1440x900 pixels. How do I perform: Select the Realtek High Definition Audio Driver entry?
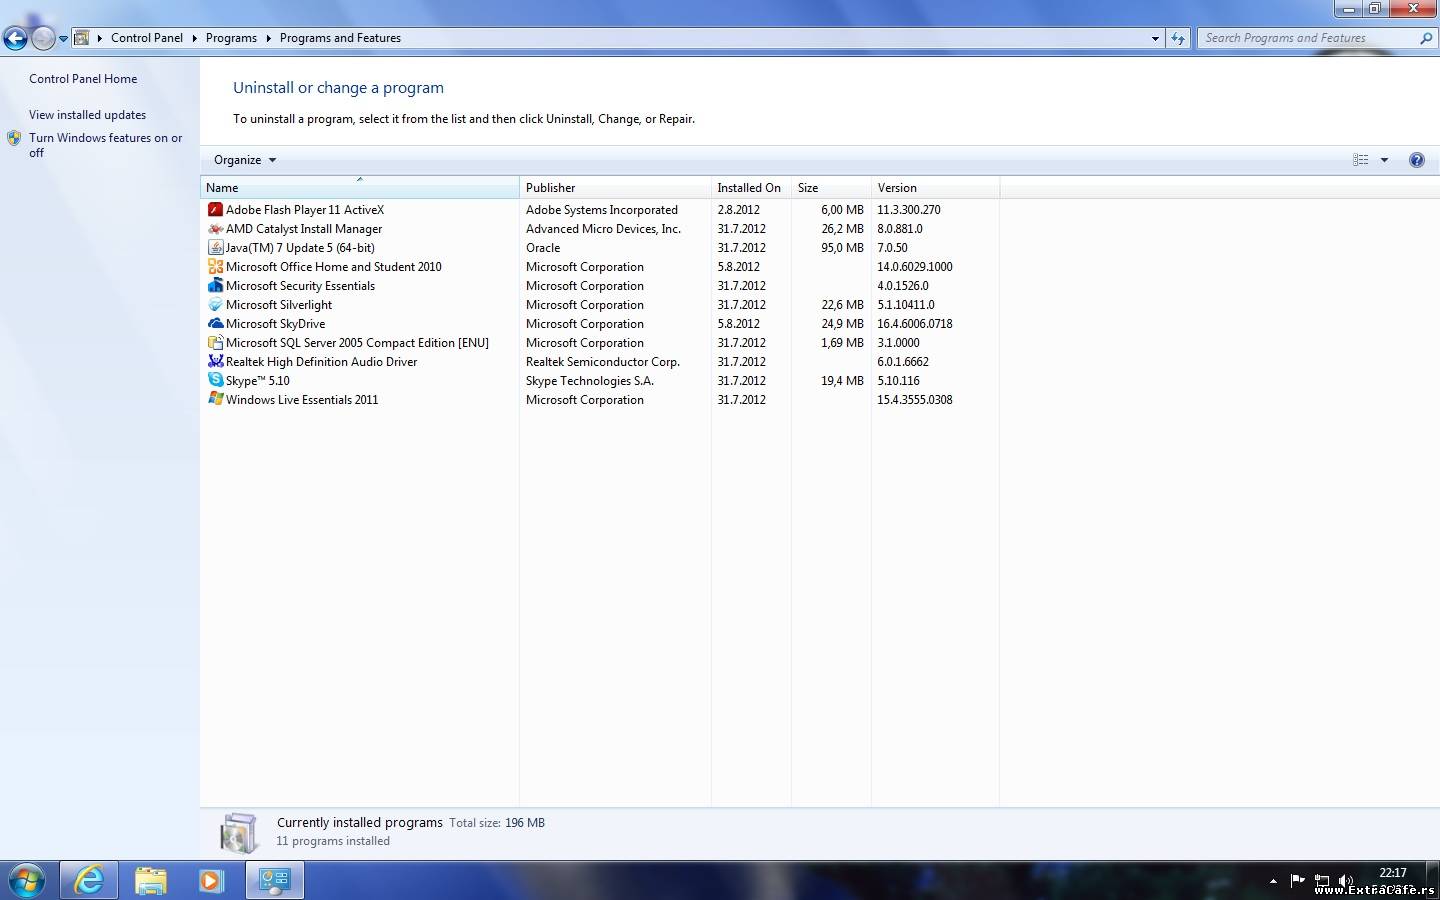coord(600,362)
